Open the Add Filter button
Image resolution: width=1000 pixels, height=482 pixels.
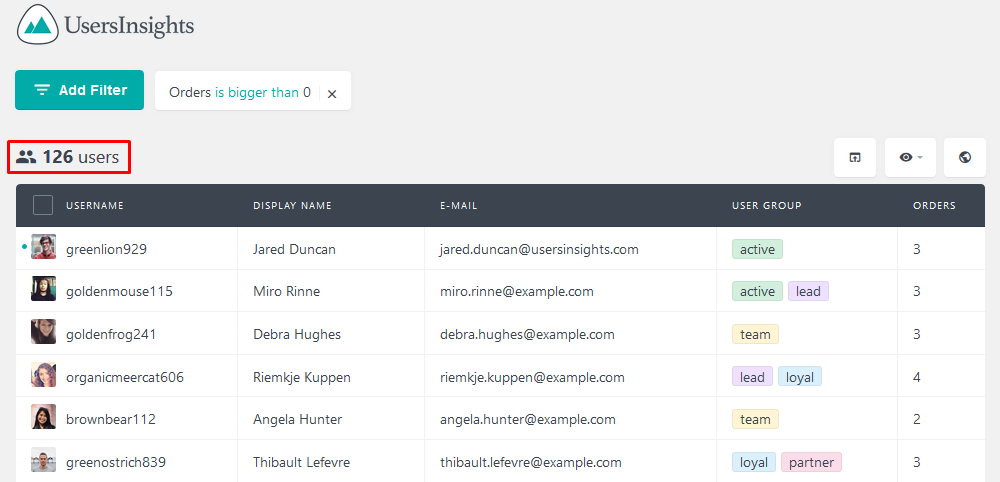click(80, 90)
